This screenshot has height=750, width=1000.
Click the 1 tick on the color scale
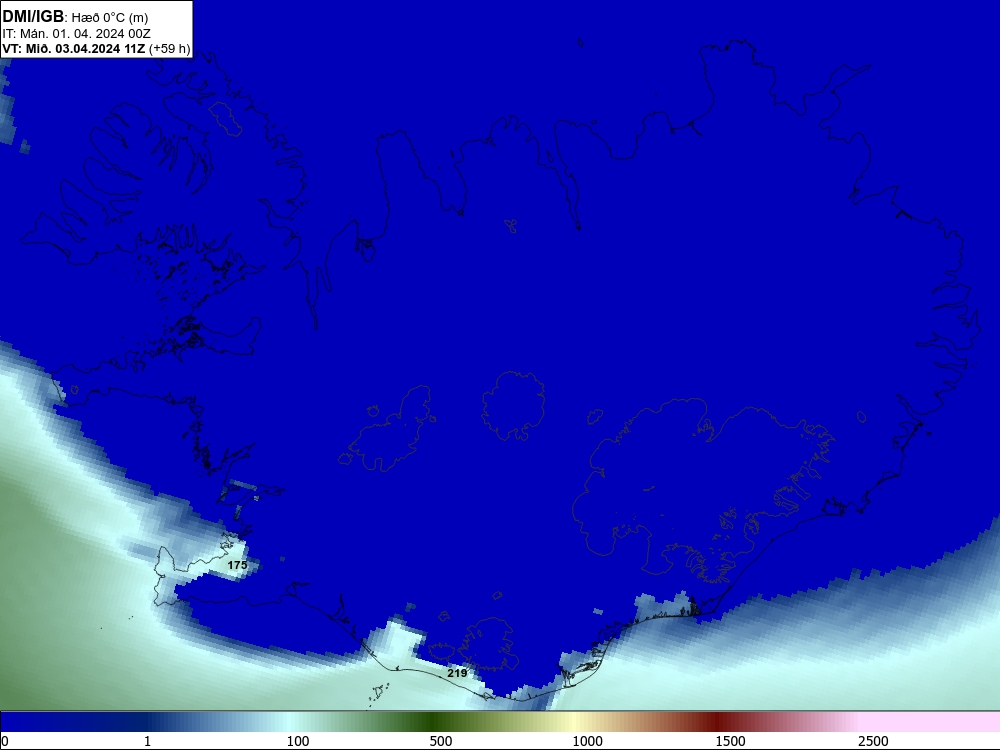click(x=147, y=741)
